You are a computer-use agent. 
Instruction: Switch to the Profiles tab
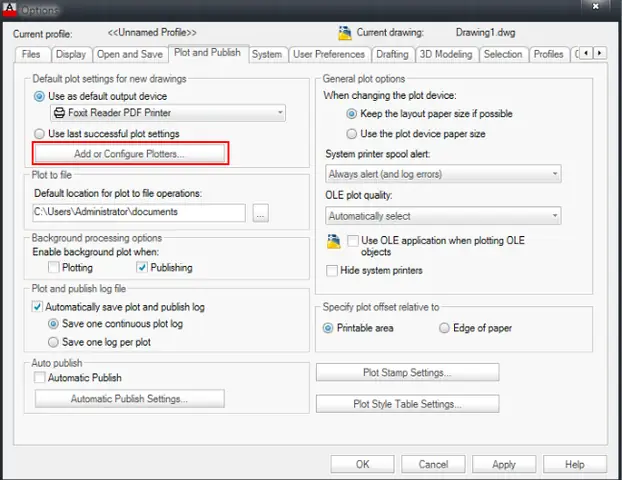(x=549, y=54)
